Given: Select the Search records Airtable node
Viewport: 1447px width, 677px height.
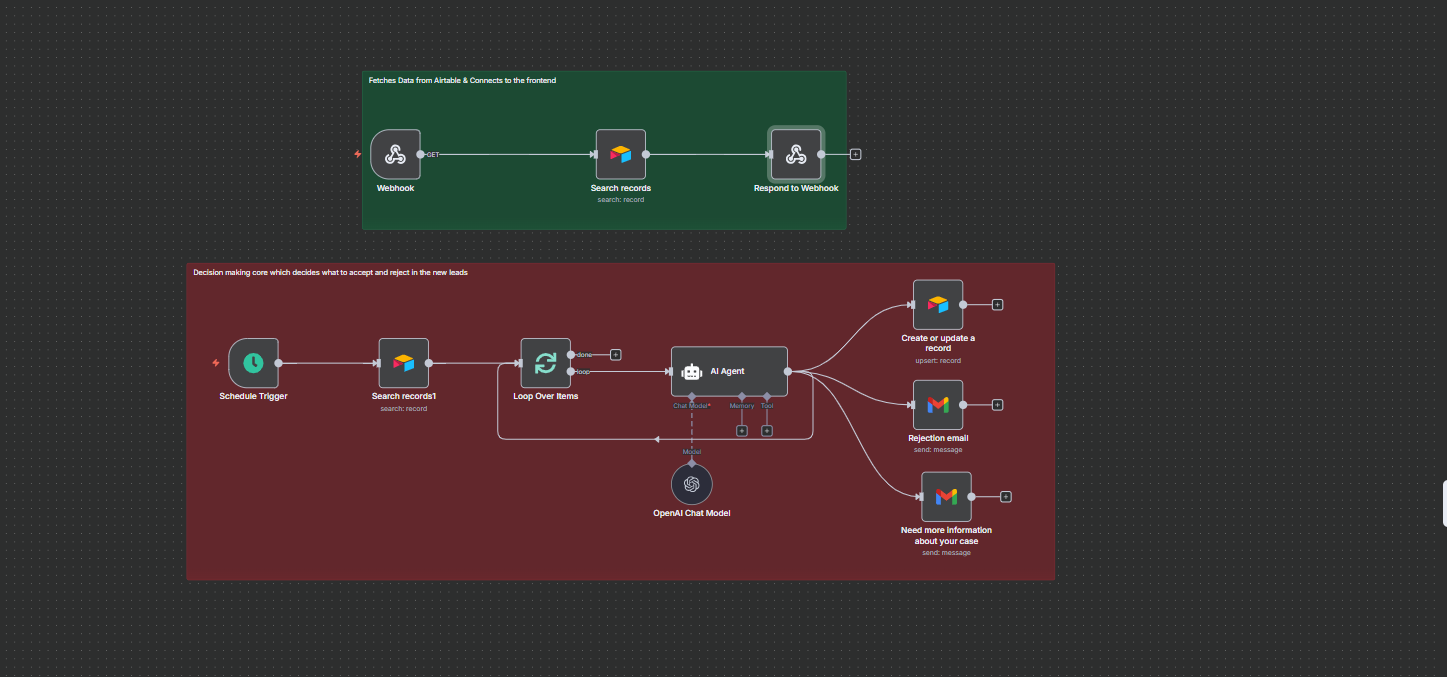Looking at the screenshot, I should 620,154.
